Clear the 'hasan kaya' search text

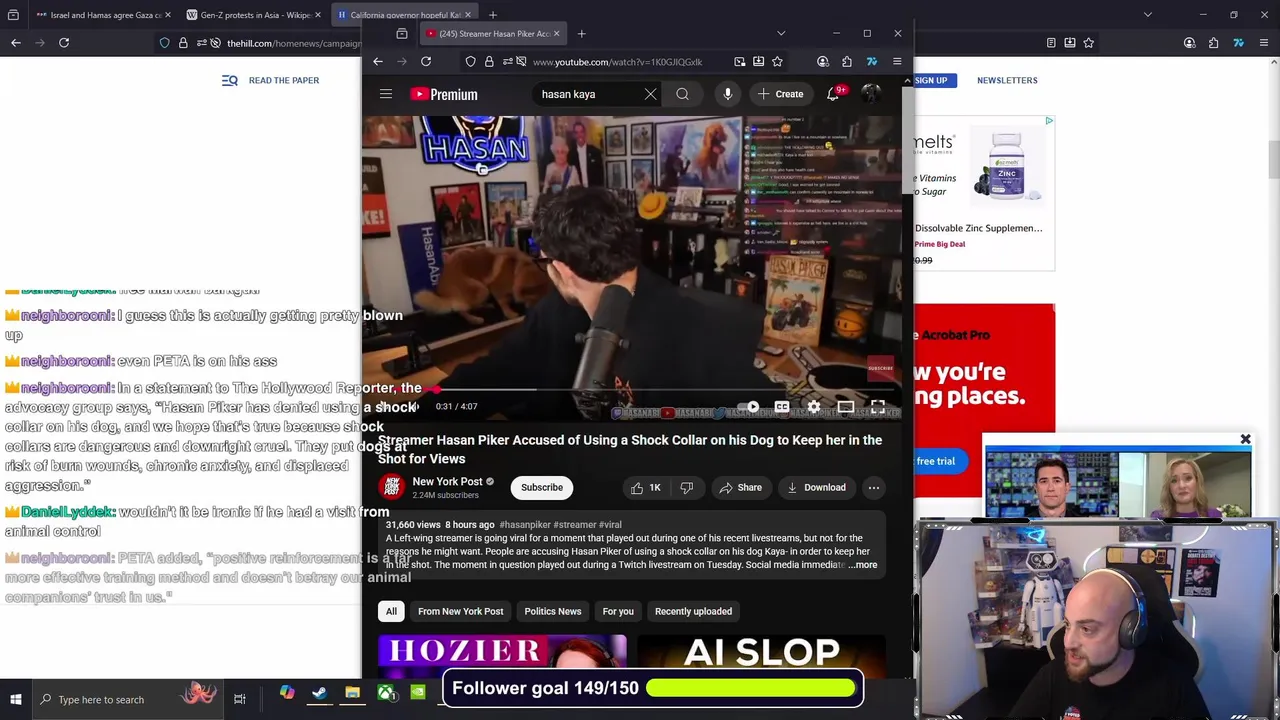coord(650,94)
